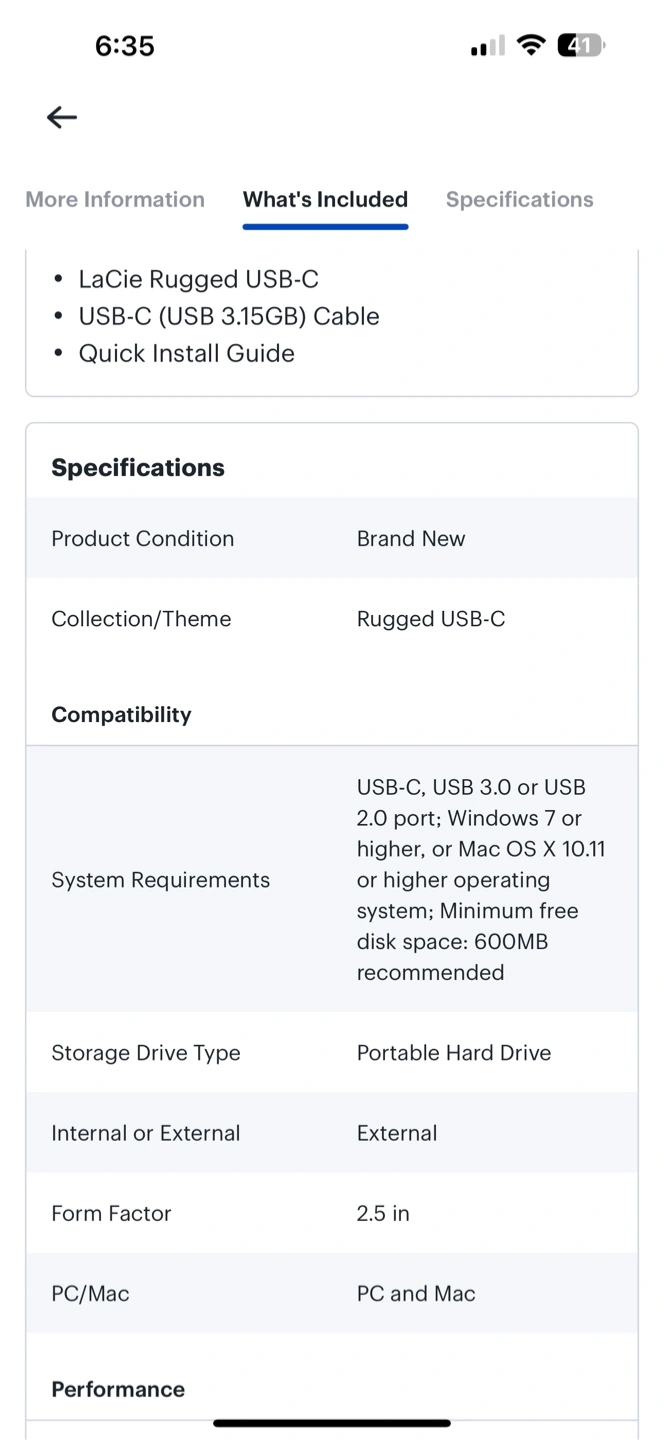Screen dimensions: 664x1440
Task: Tap the System Requirements description text
Action: click(x=481, y=880)
